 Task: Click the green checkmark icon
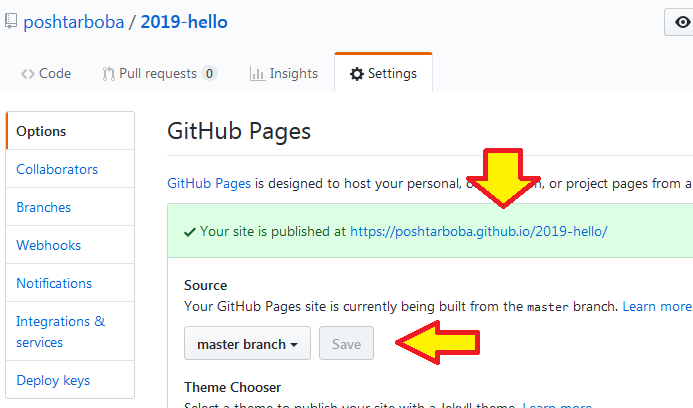pos(190,232)
